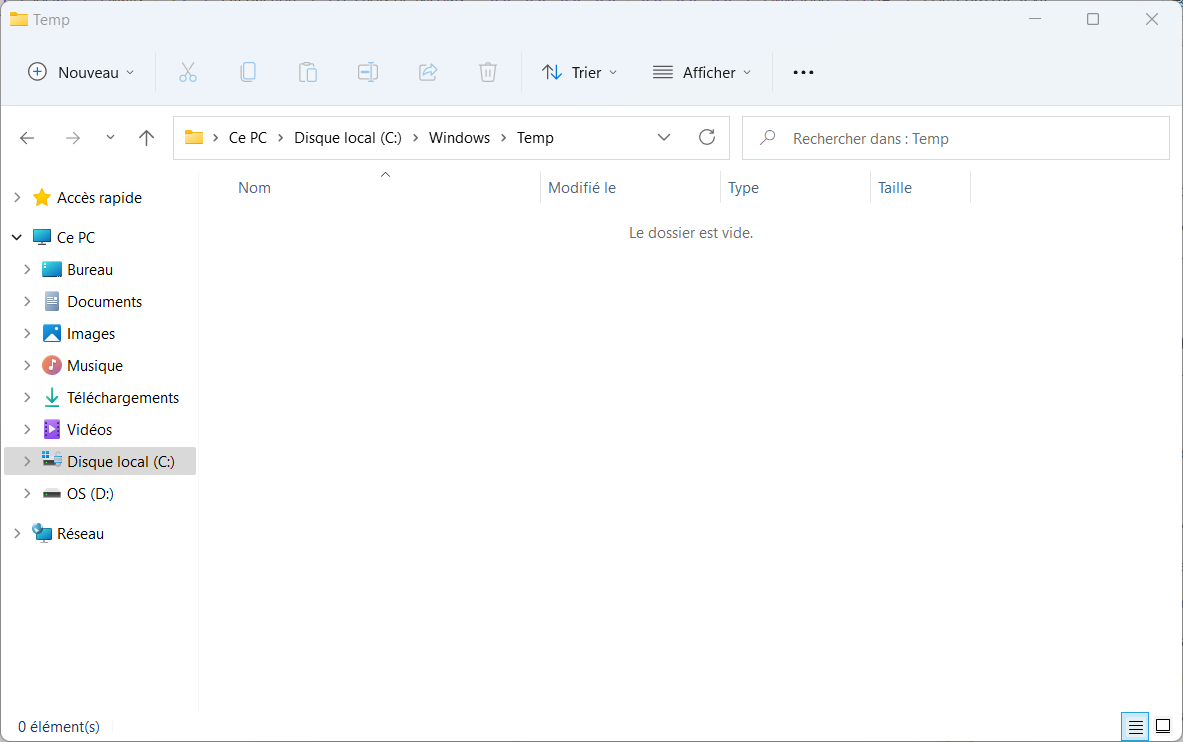Click Windows in the breadcrumb path
1183x742 pixels.
pyautogui.click(x=459, y=138)
